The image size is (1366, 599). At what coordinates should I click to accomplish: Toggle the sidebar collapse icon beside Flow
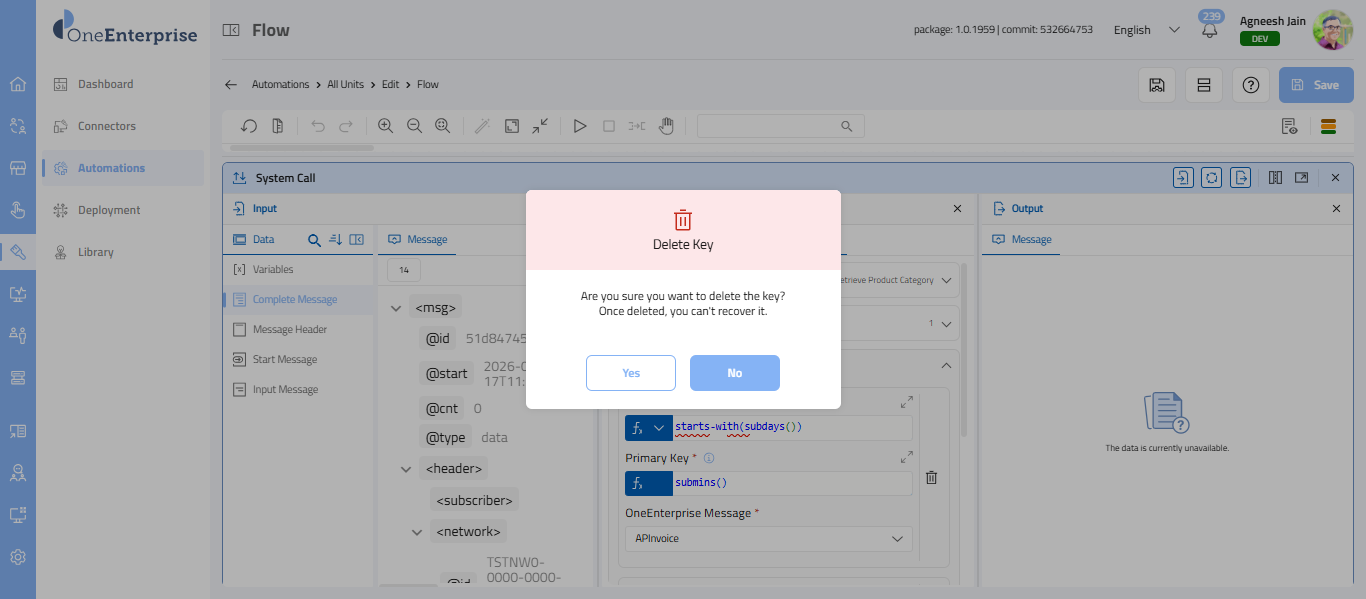coord(231,30)
